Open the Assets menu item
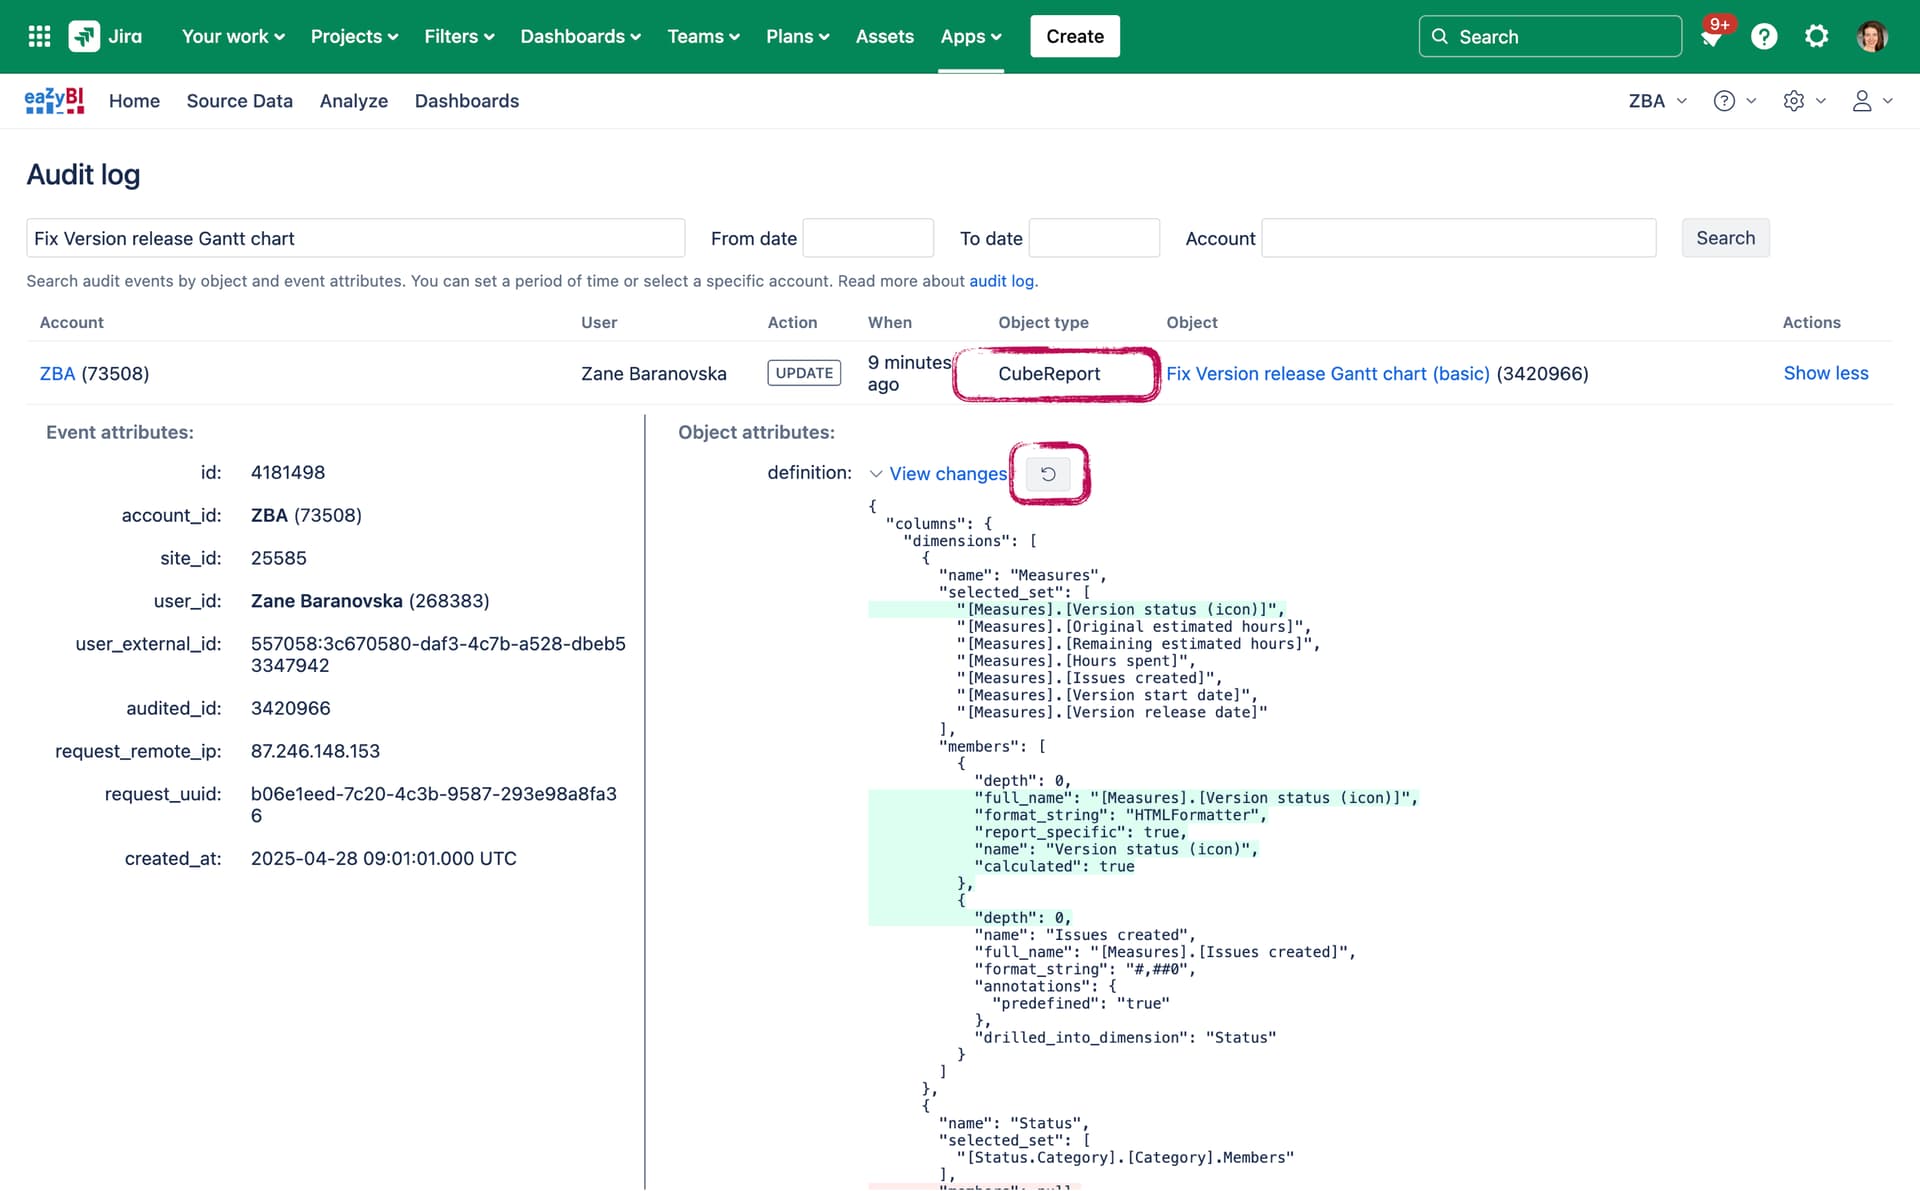The height and width of the screenshot is (1191, 1920). [884, 37]
